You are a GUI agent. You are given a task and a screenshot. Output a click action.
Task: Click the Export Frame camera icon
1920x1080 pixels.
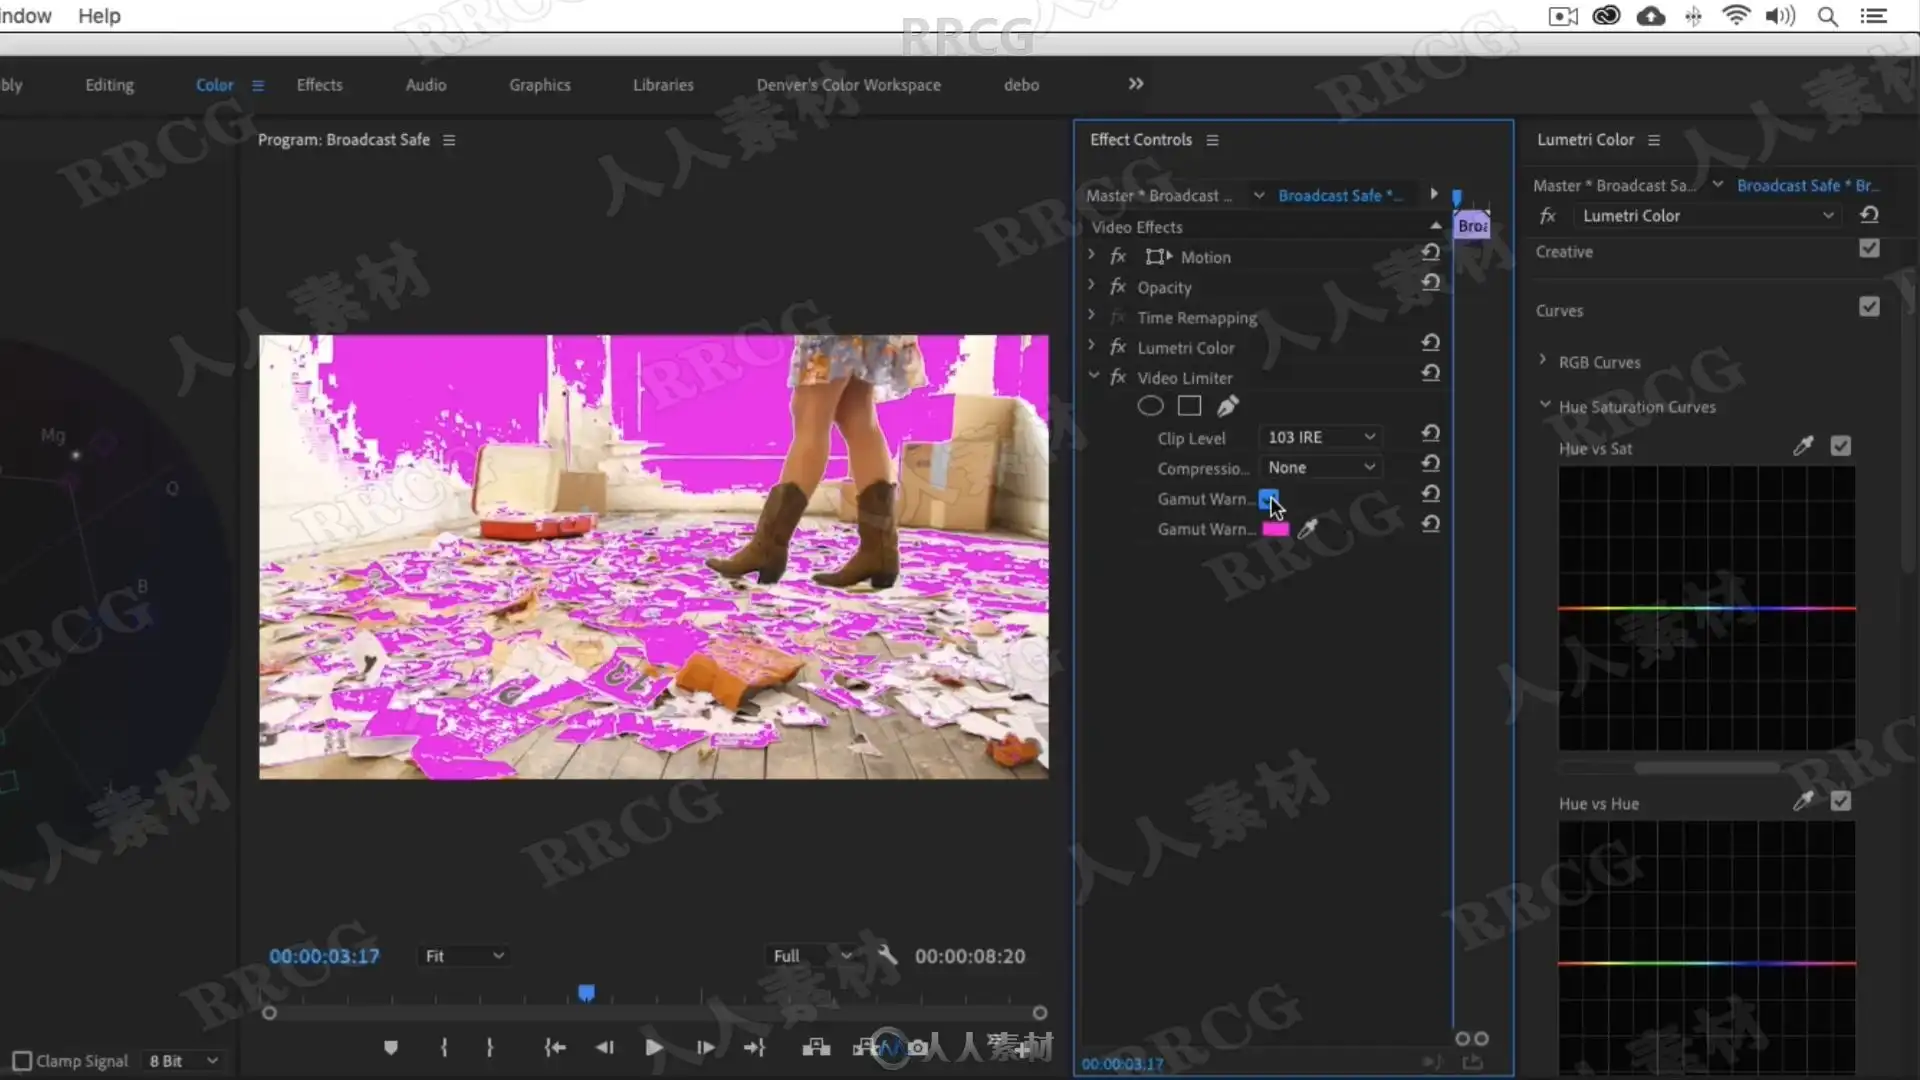tap(917, 1047)
